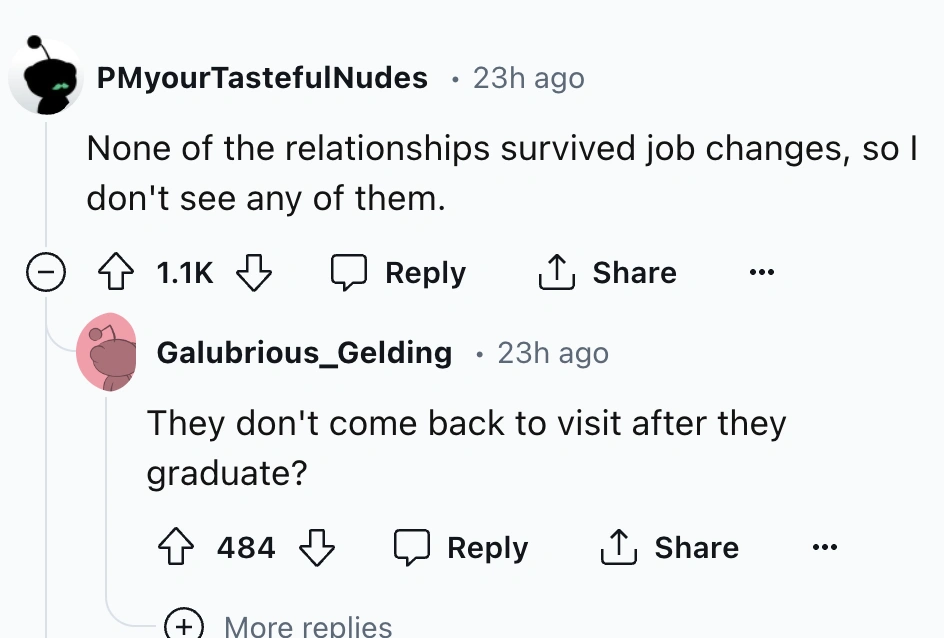Click the top comment's 23h ago timestamp
The width and height of the screenshot is (944, 638).
[x=528, y=78]
